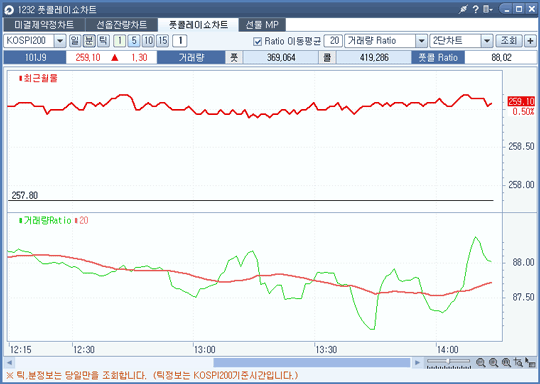Open help via the question mark icon
Viewport: 540px width, 384px height.
tap(476, 9)
